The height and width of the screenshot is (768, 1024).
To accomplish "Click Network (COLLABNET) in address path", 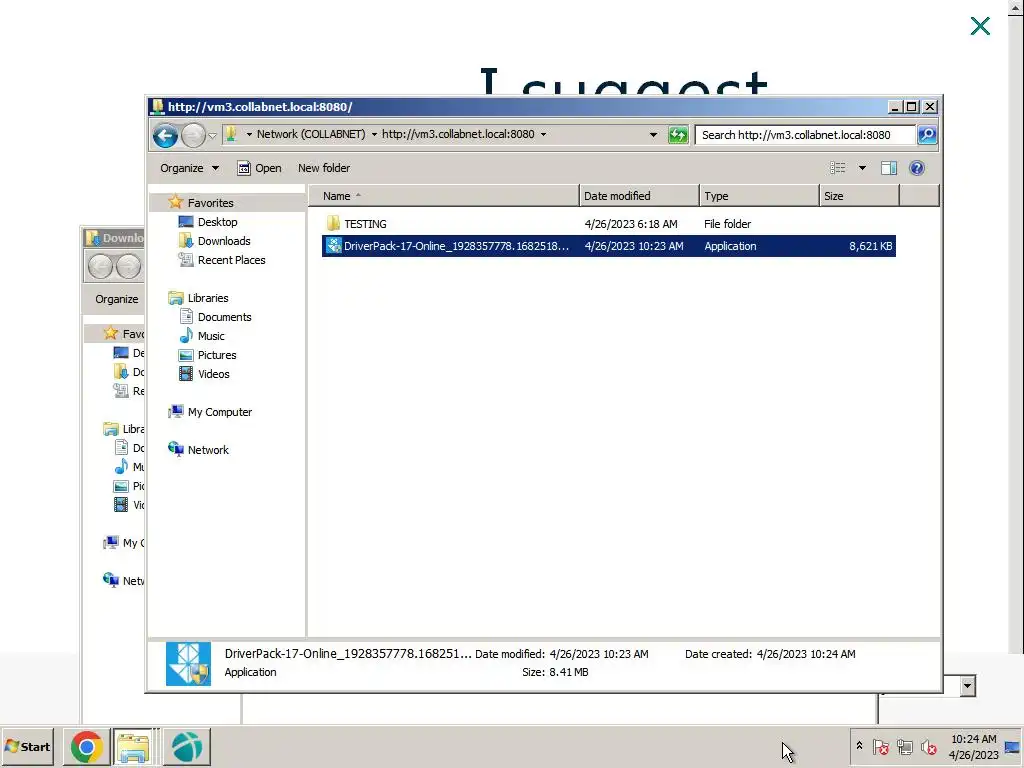I will point(311,134).
